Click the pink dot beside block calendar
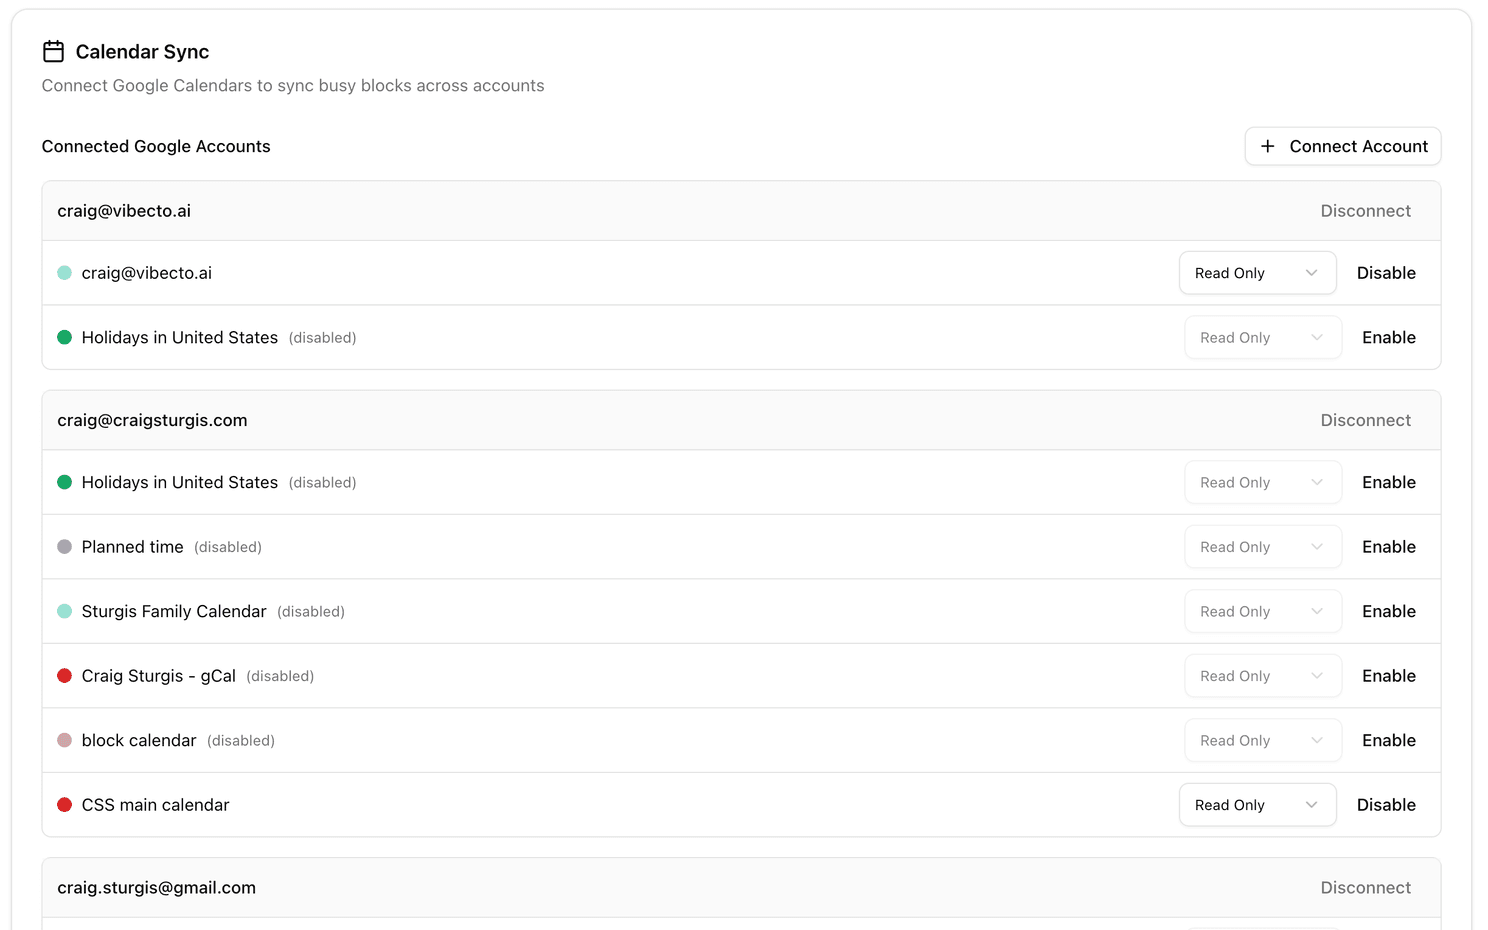 point(64,740)
